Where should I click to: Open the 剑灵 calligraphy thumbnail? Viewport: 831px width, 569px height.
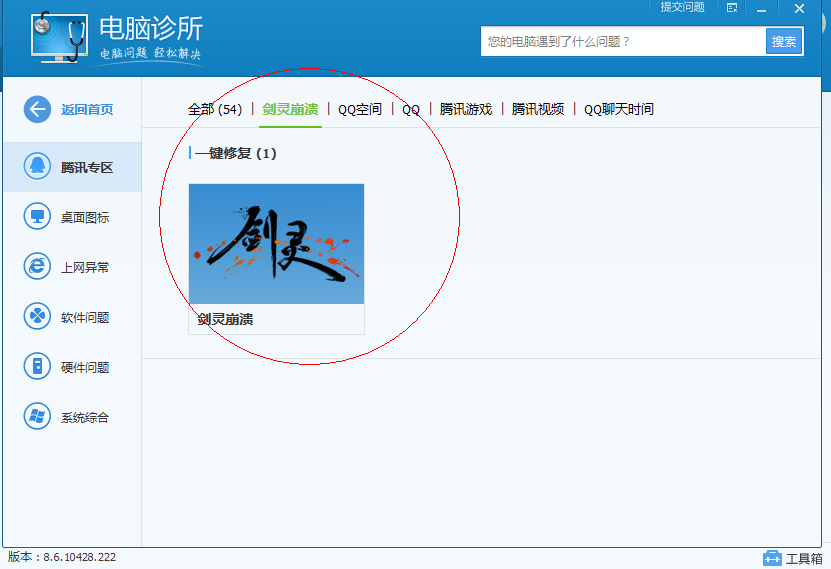click(276, 244)
